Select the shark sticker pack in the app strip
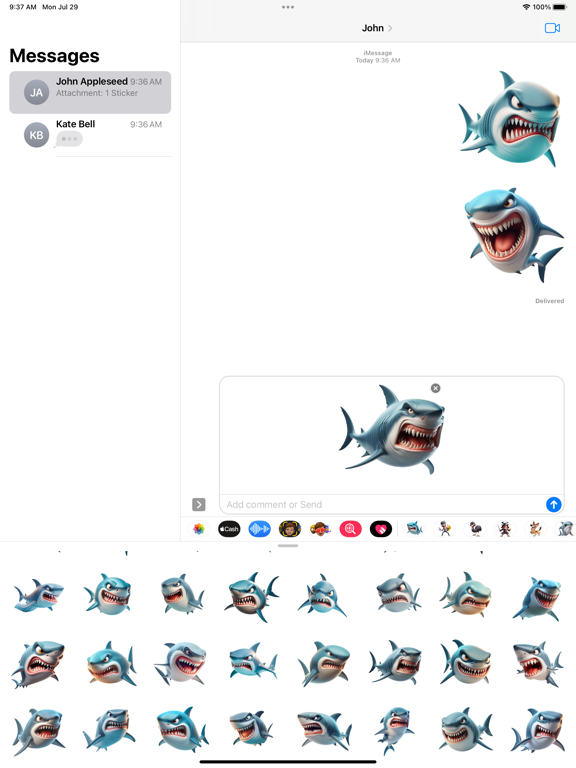This screenshot has width=576, height=768. tap(414, 529)
